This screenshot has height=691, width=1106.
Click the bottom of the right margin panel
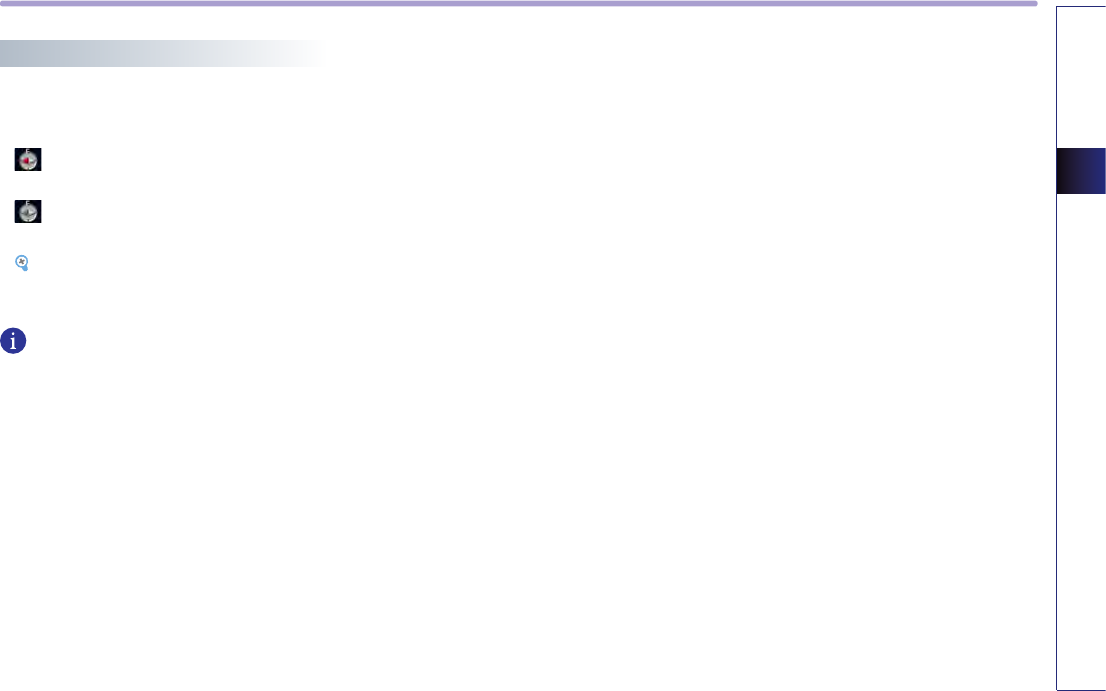click(x=1081, y=677)
